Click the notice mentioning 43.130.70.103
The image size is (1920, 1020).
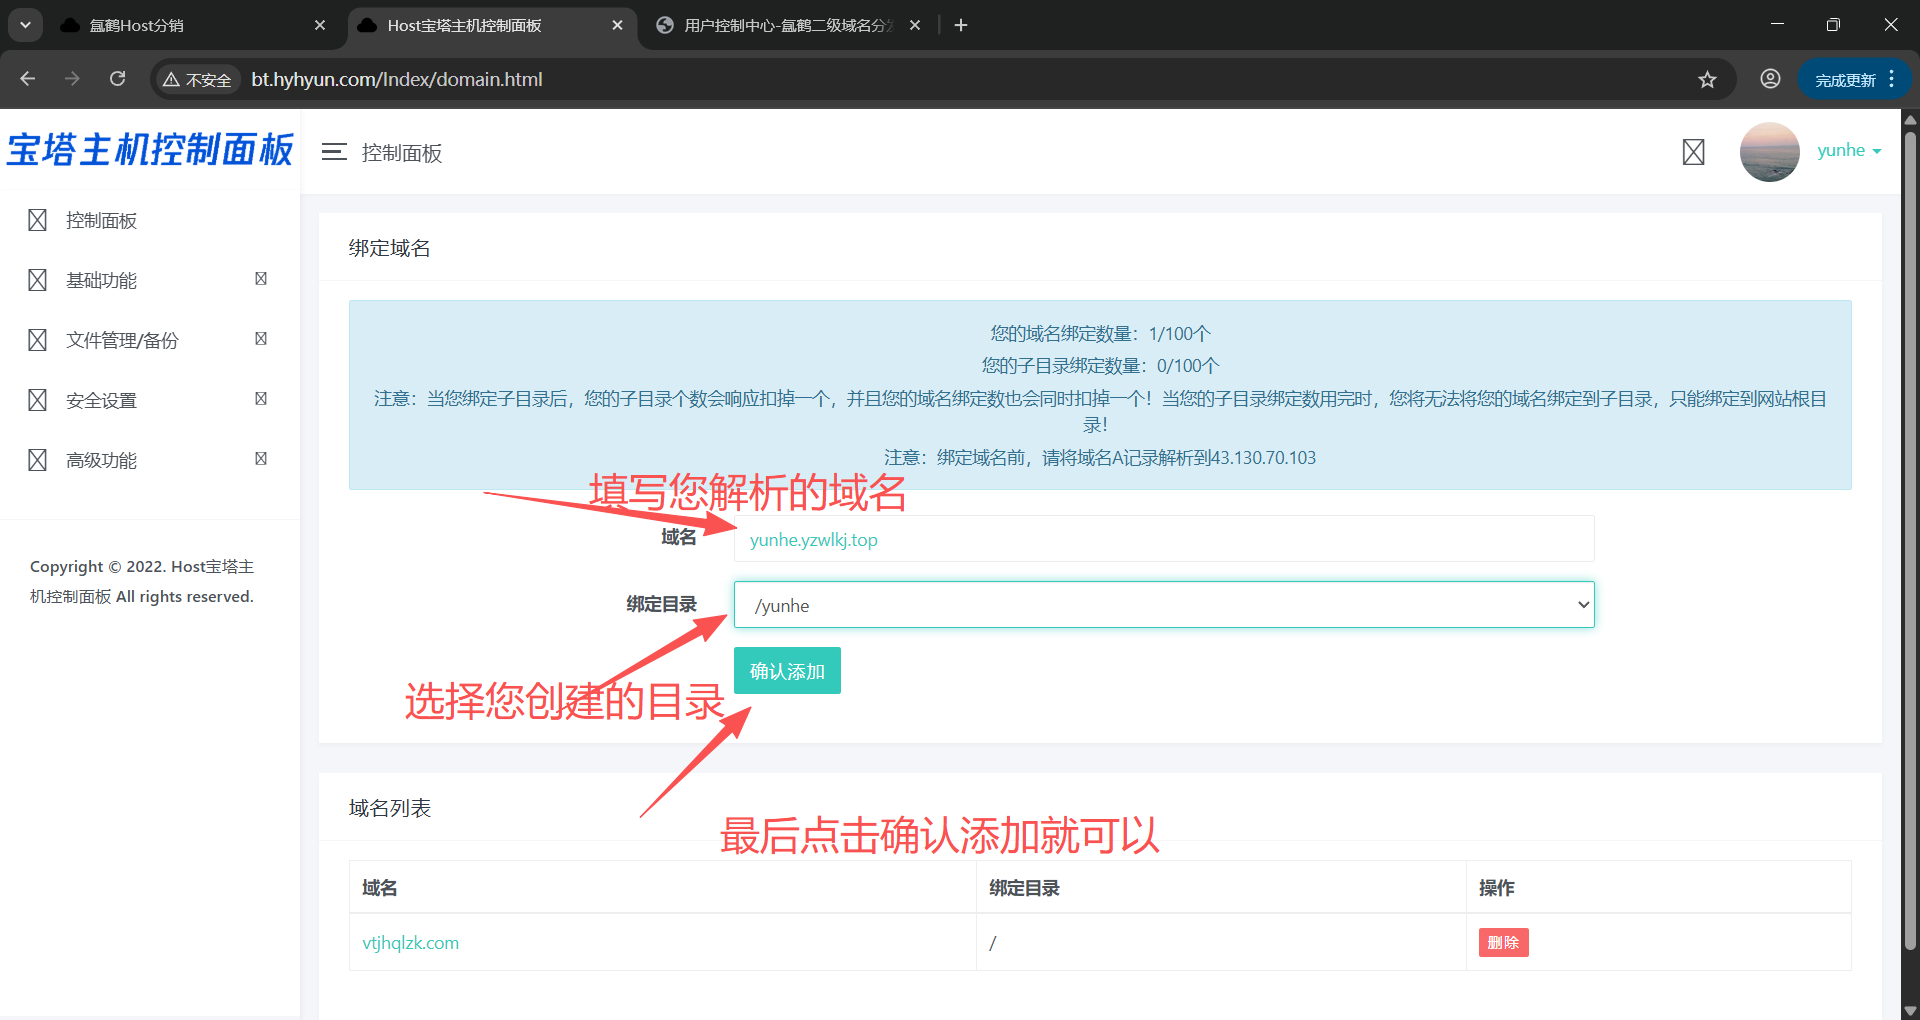(x=1100, y=458)
